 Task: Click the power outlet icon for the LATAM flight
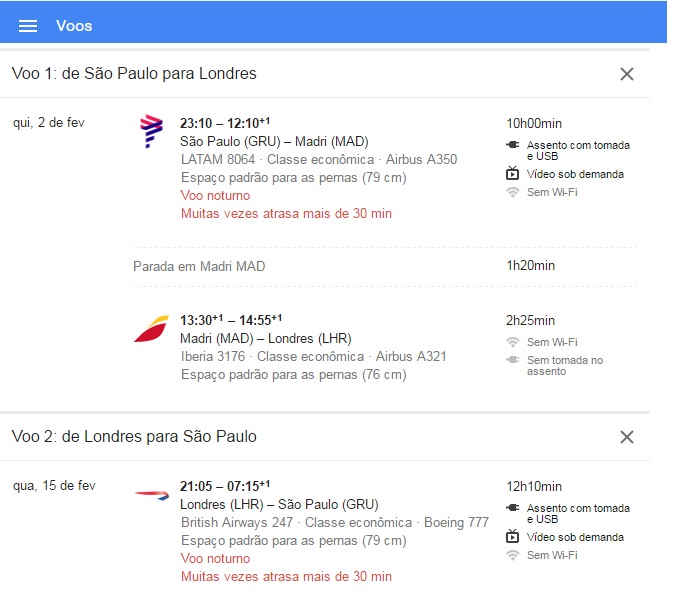[x=513, y=145]
